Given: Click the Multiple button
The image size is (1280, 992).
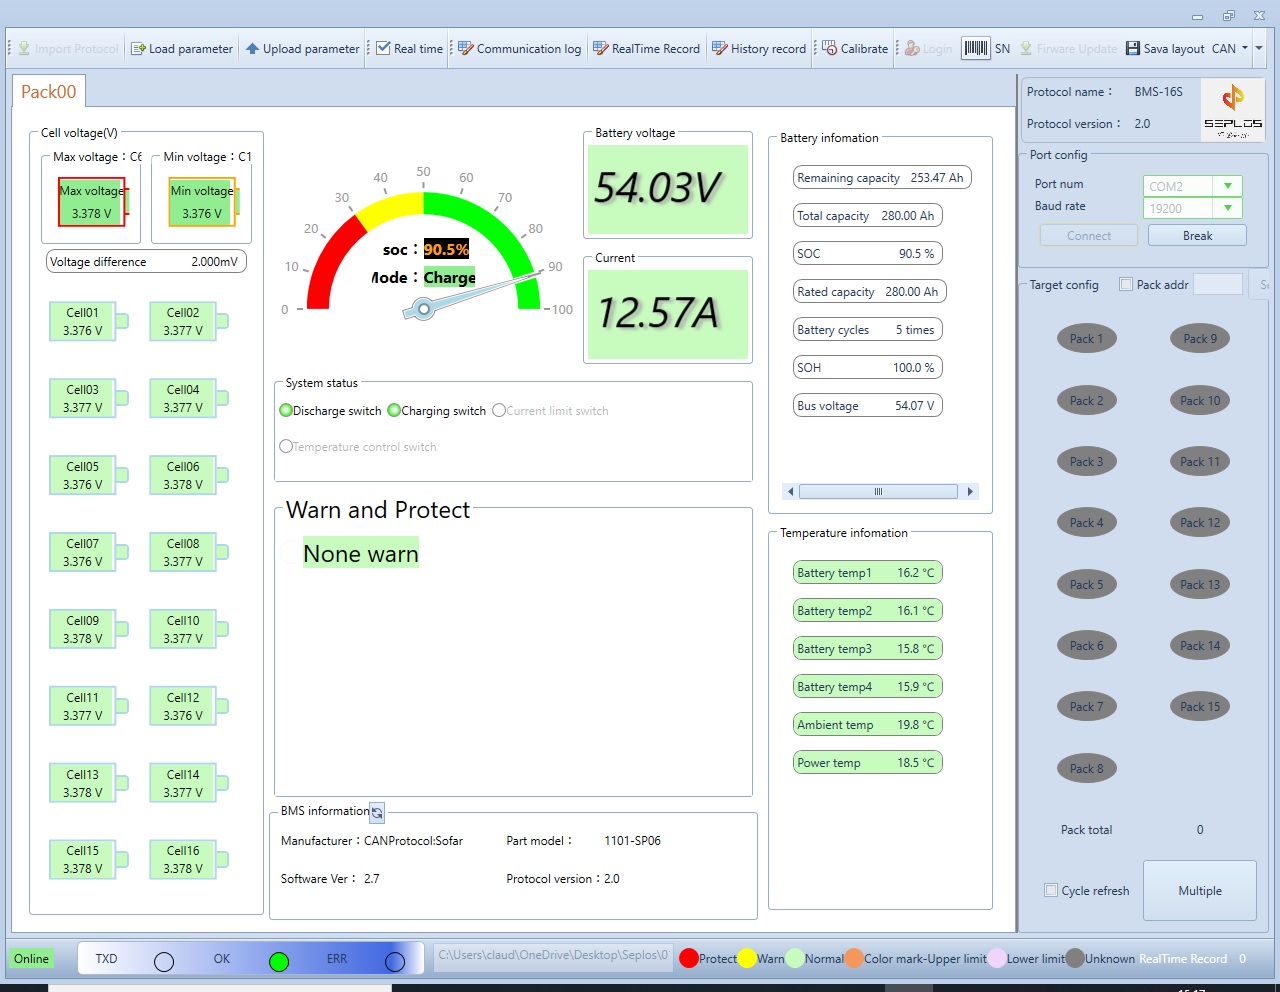Looking at the screenshot, I should click(x=1199, y=890).
